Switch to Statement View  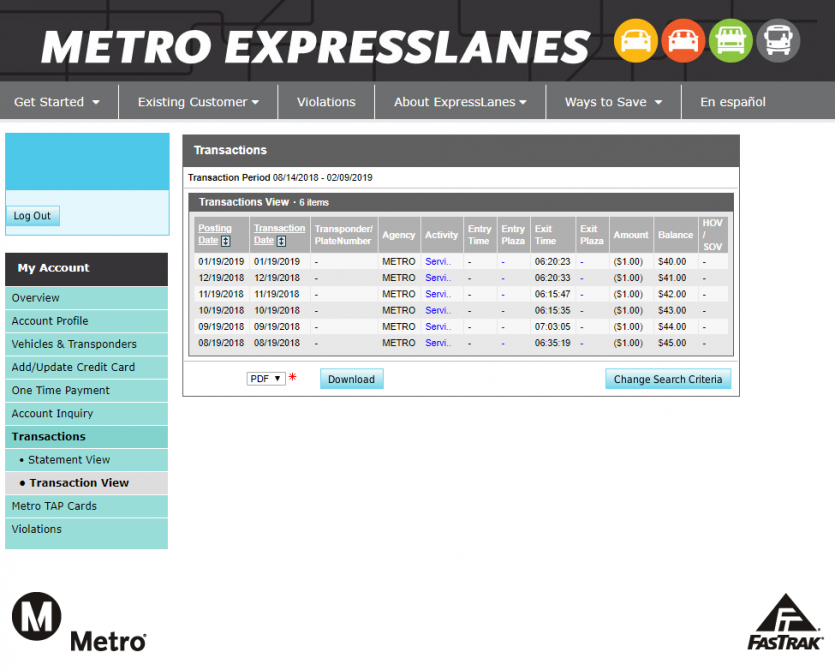(86, 460)
